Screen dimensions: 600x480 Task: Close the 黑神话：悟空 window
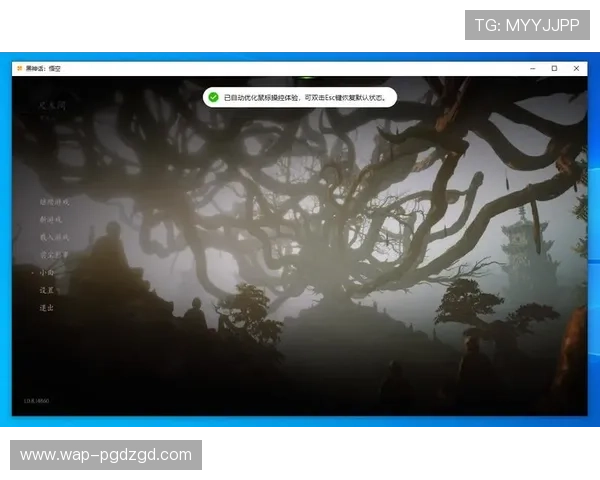(x=576, y=69)
